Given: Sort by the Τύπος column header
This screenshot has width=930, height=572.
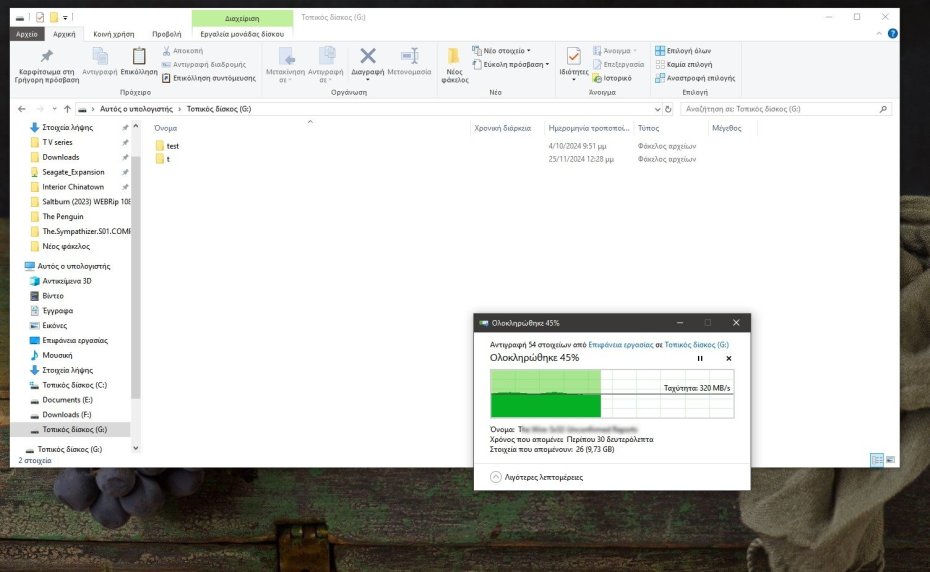Looking at the screenshot, I should (648, 128).
